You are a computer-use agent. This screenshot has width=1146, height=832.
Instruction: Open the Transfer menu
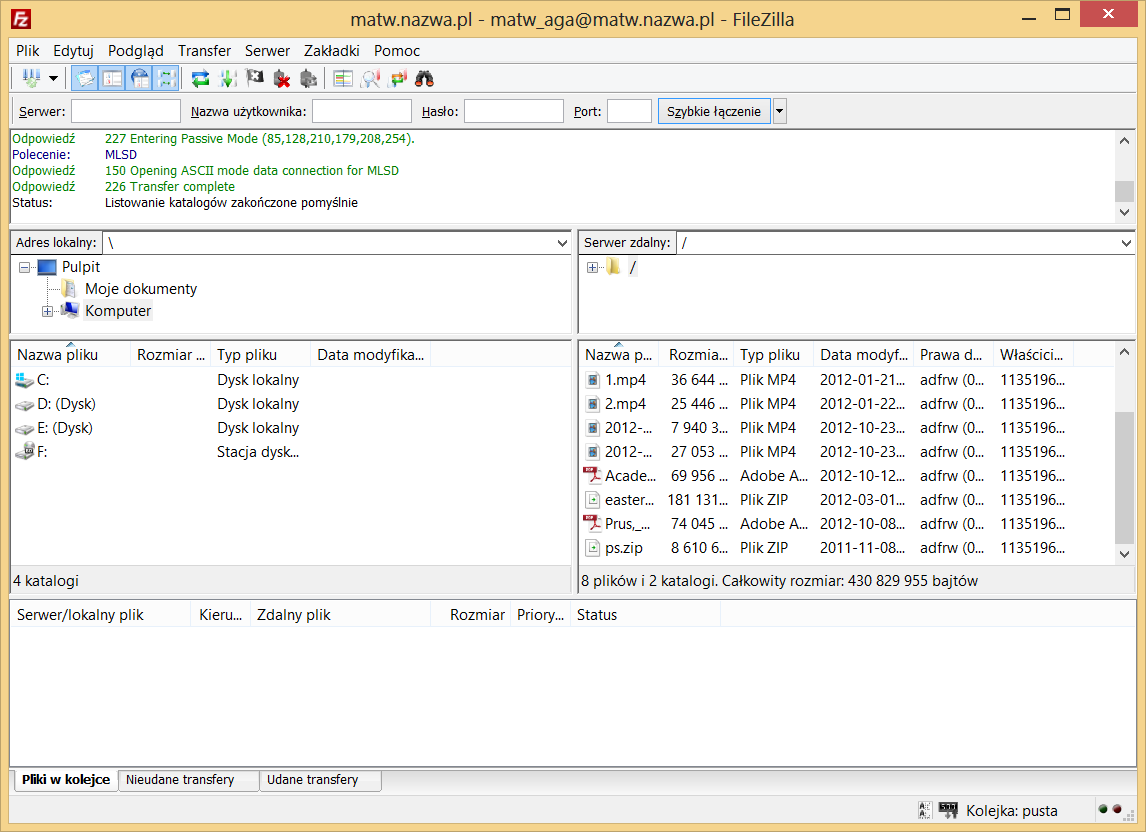[205, 50]
